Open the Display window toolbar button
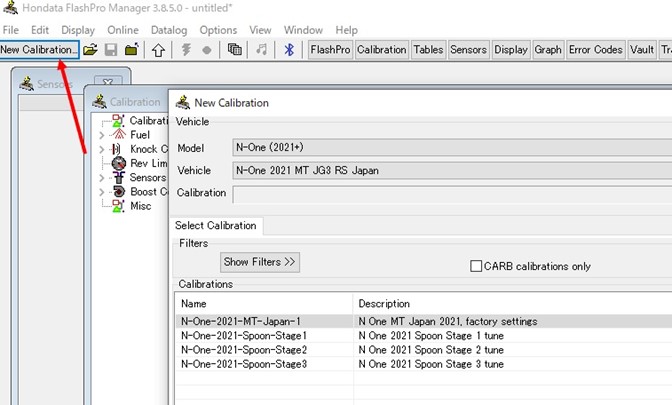 click(511, 50)
